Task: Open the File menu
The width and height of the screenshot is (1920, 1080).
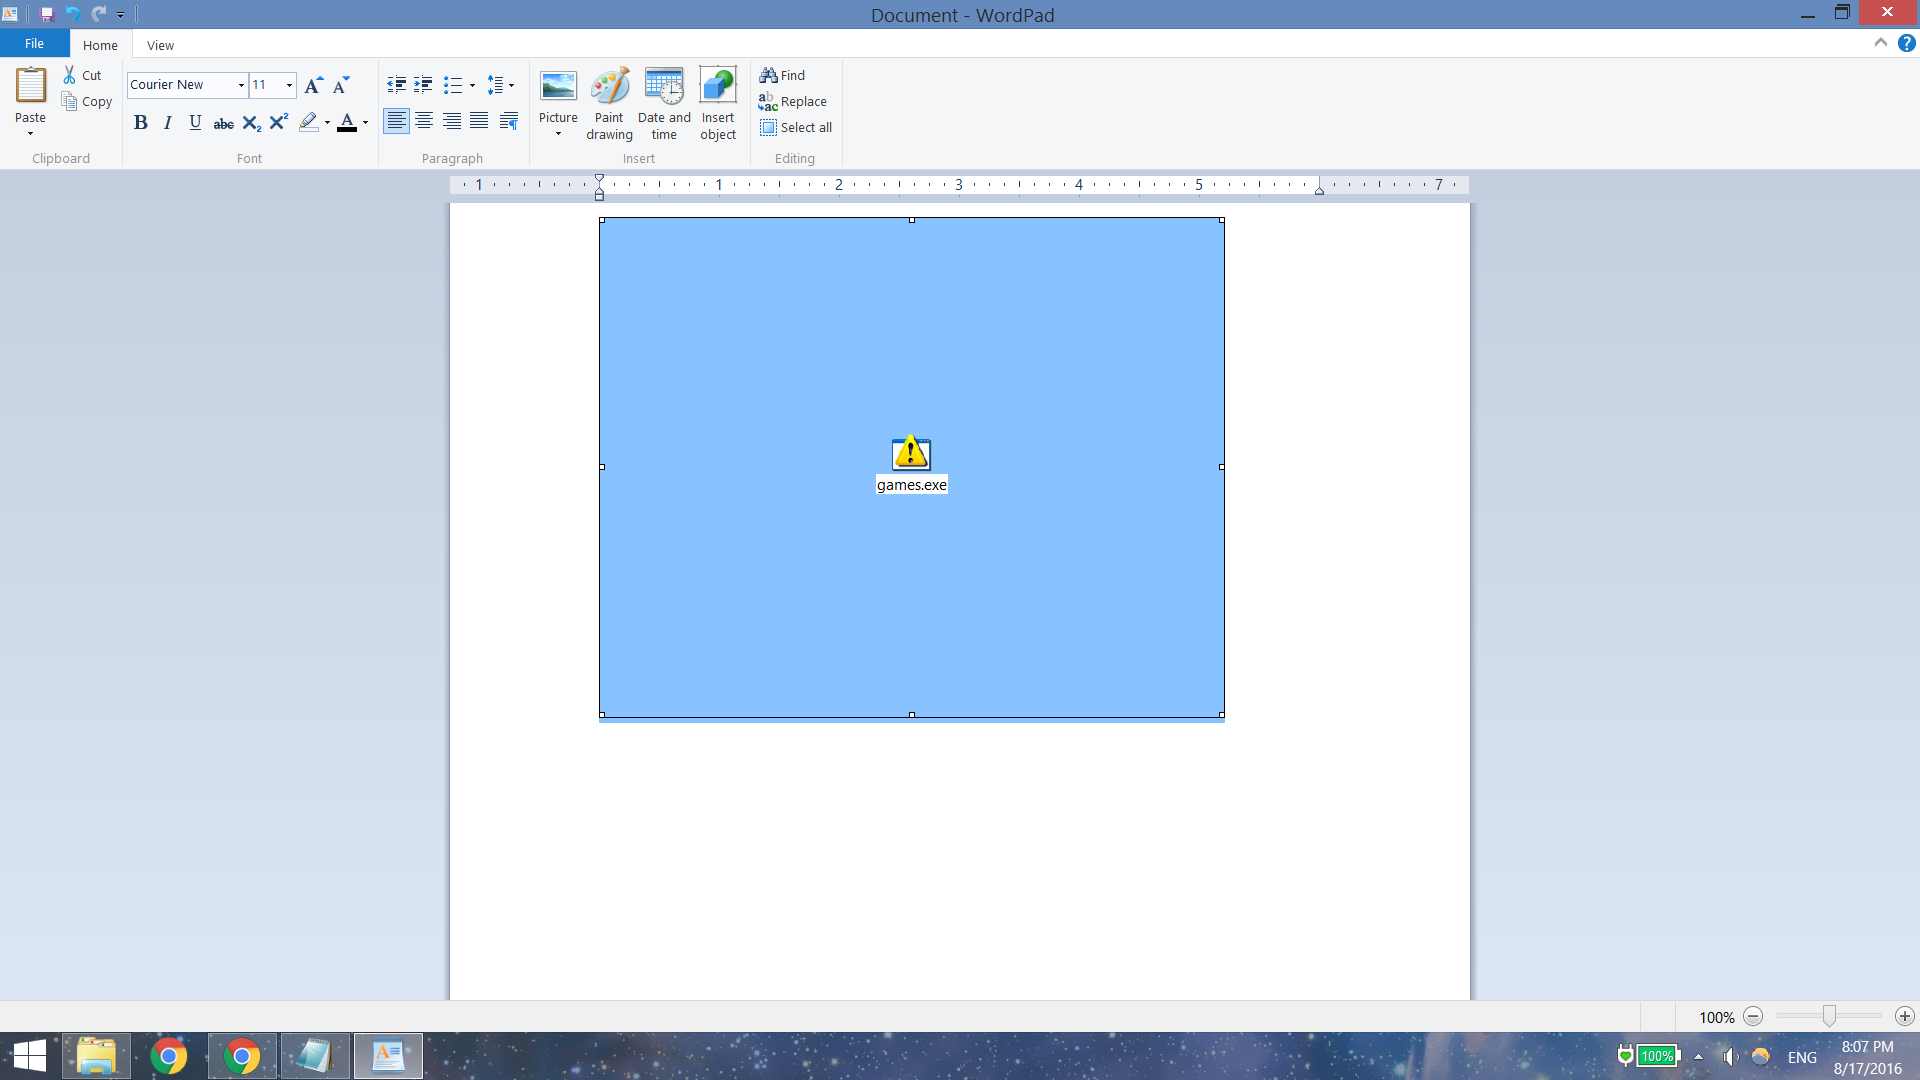Action: click(x=34, y=44)
